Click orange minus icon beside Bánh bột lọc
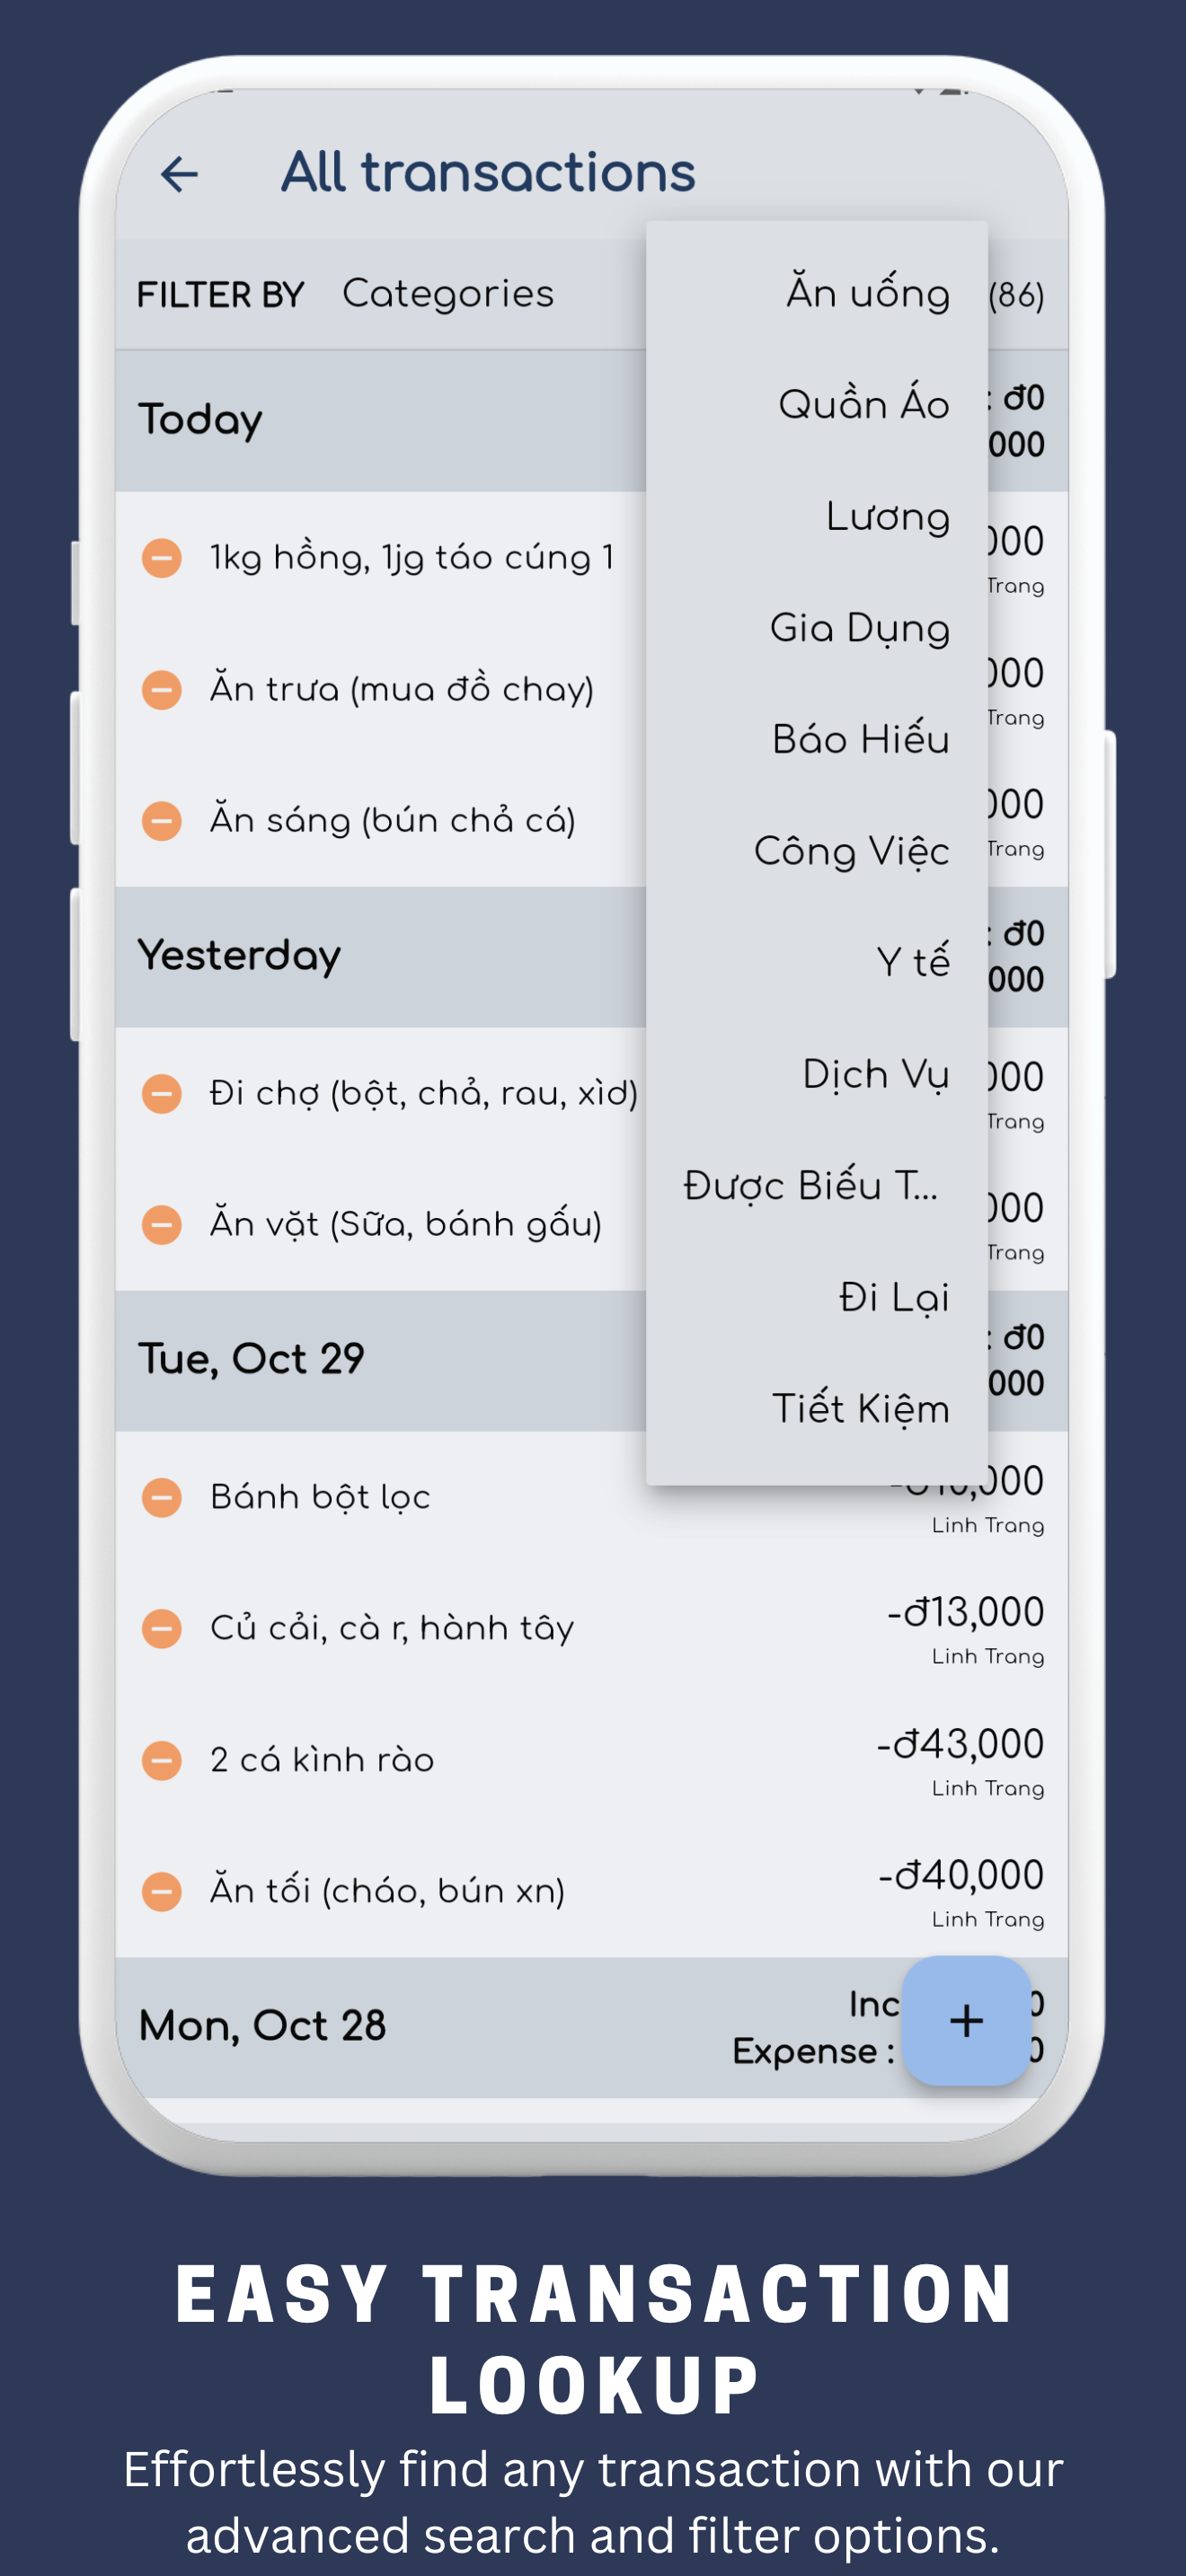Screen dimensions: 1186x2576 (x=162, y=1497)
